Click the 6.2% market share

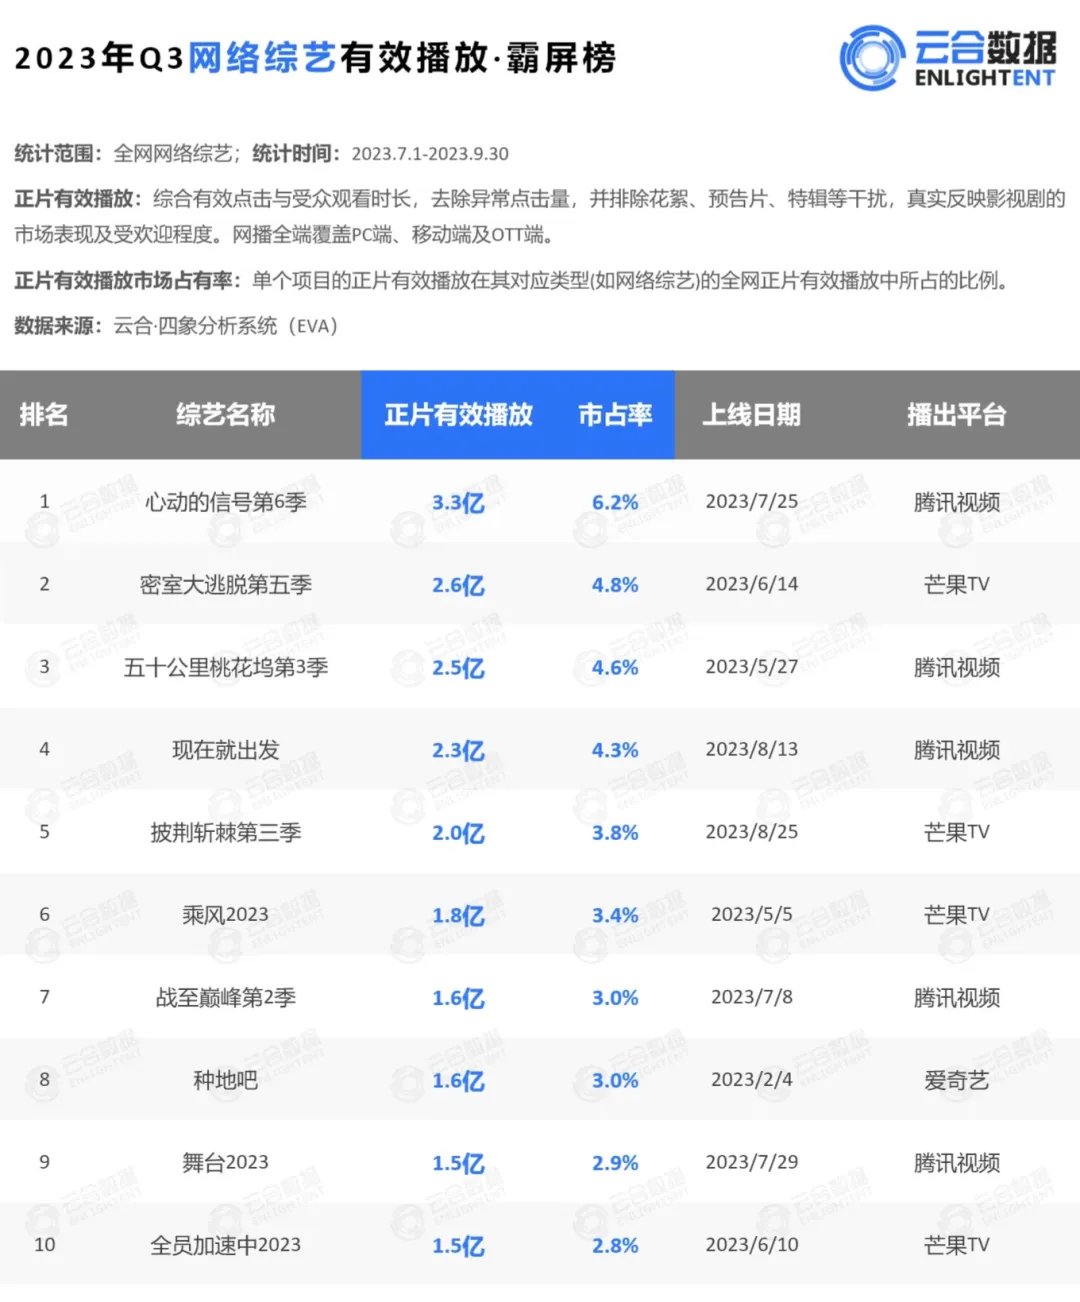pyautogui.click(x=615, y=503)
